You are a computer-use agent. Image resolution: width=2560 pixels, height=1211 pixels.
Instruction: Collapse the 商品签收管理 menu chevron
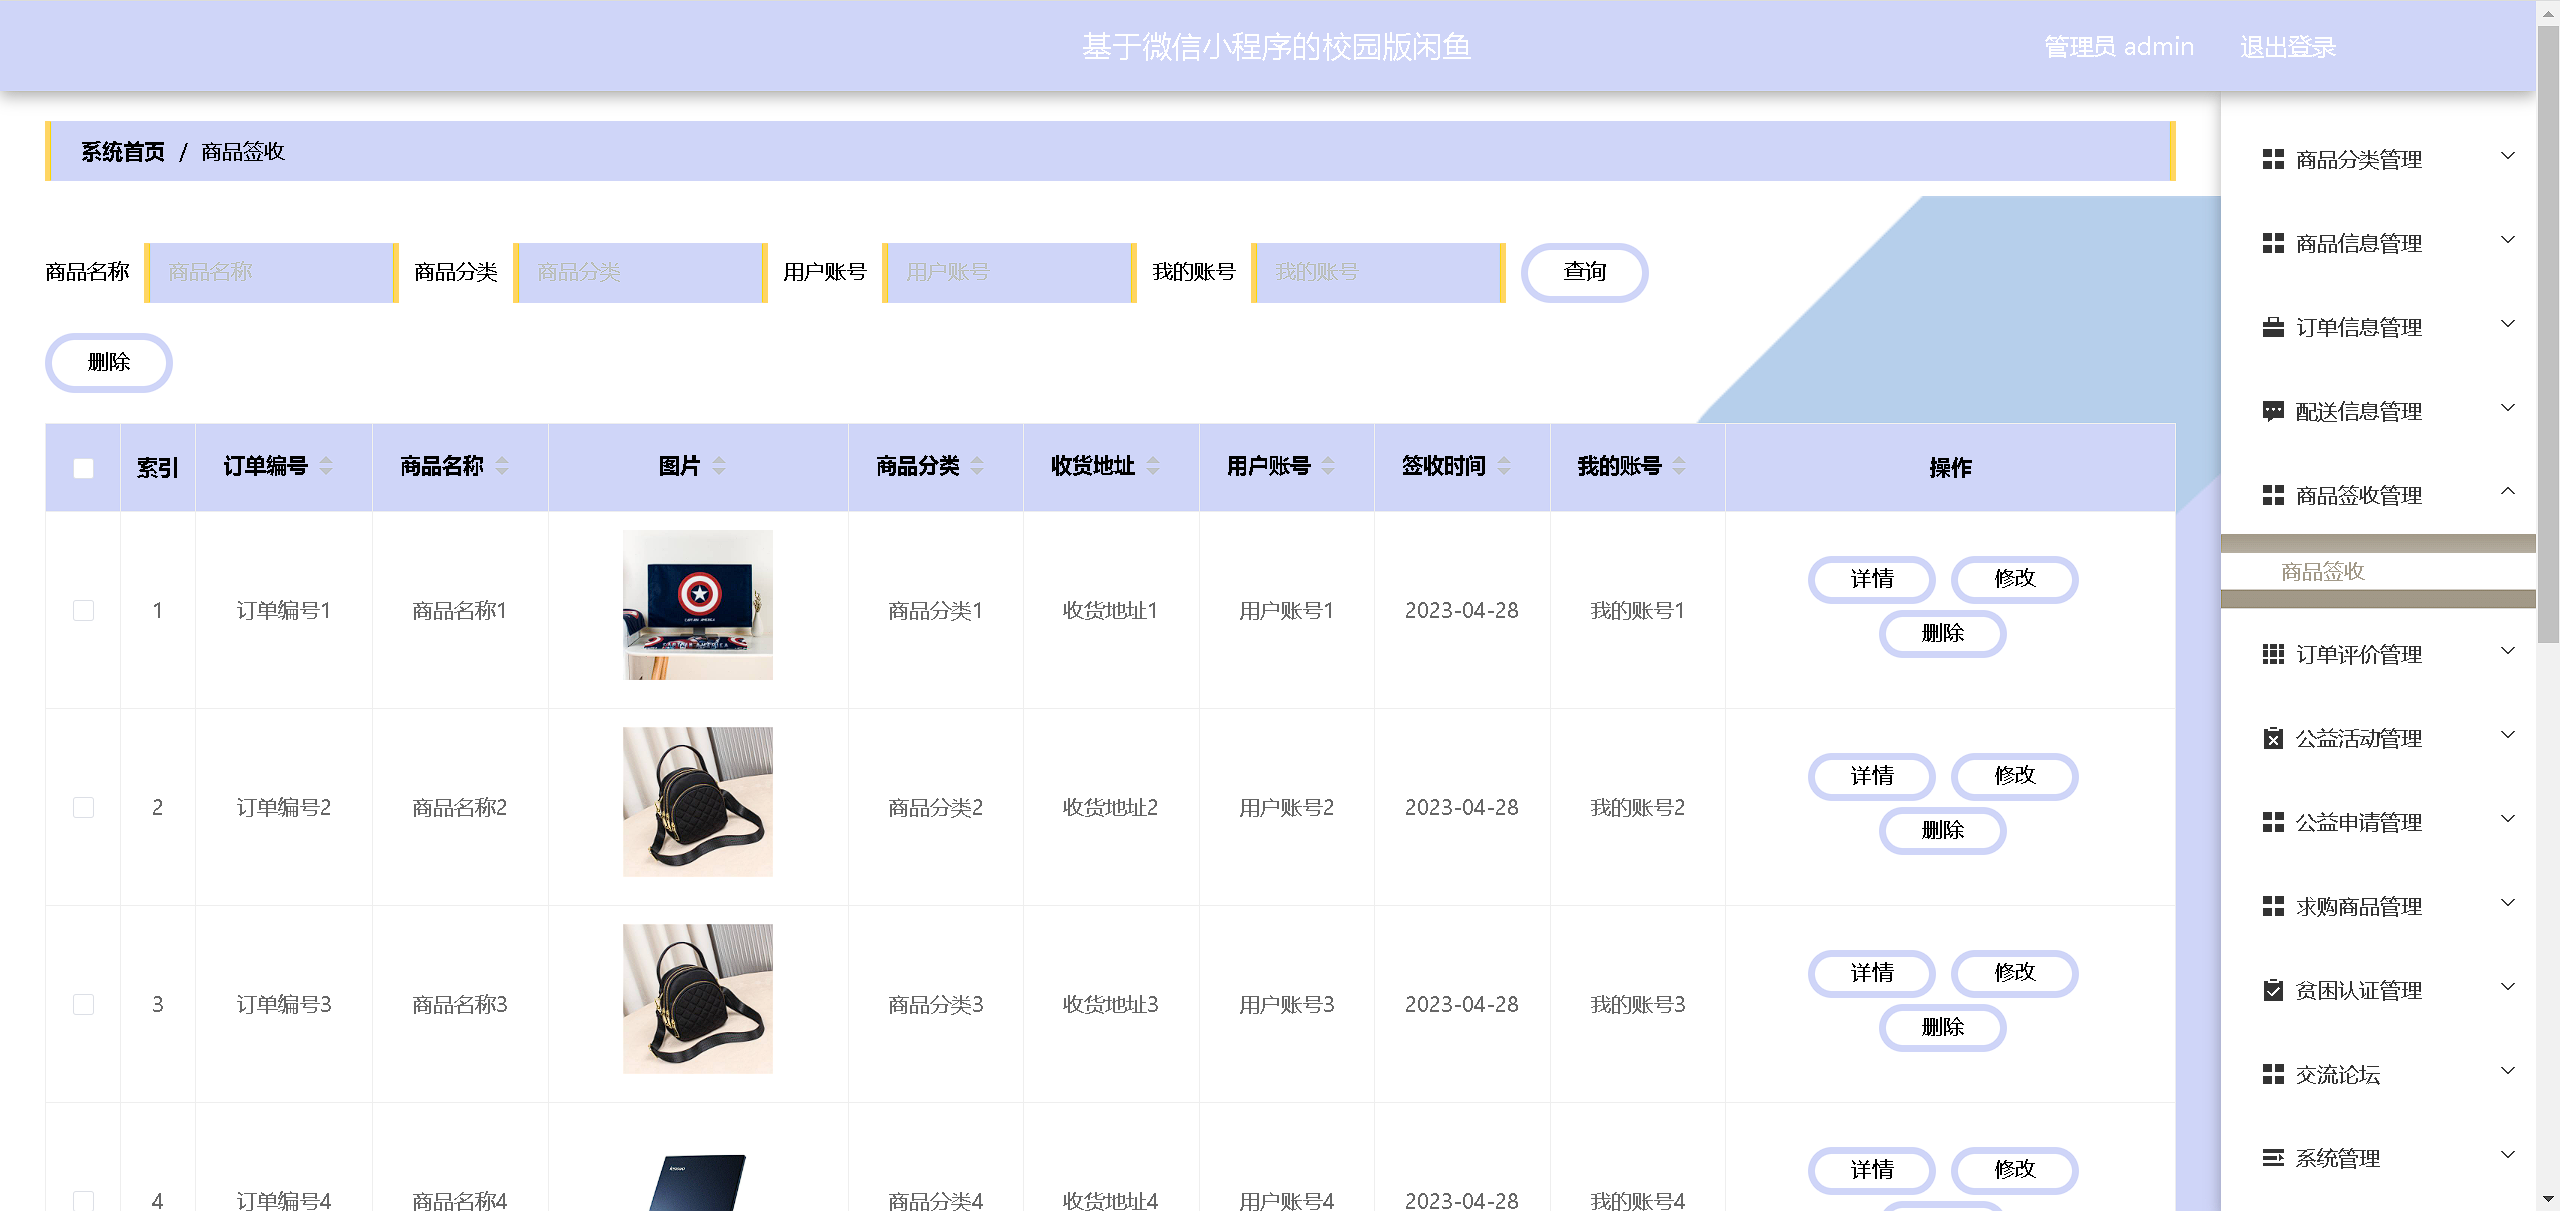2507,491
